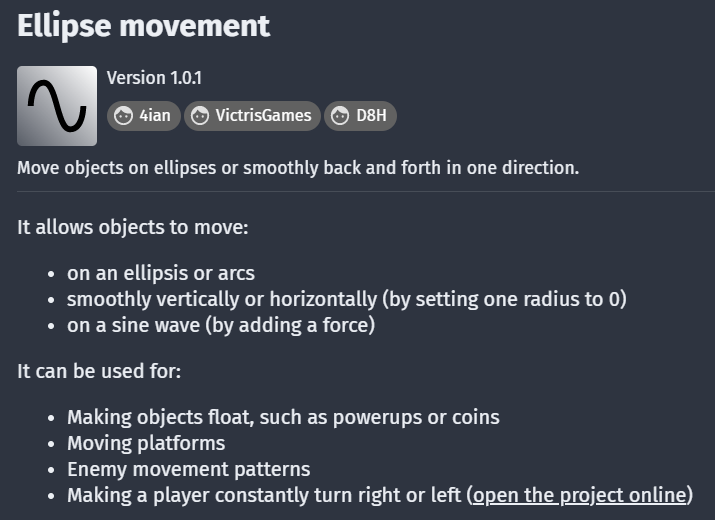Click the 'Enemy movement patterns' bullet
This screenshot has width=715, height=520.
pos(189,470)
